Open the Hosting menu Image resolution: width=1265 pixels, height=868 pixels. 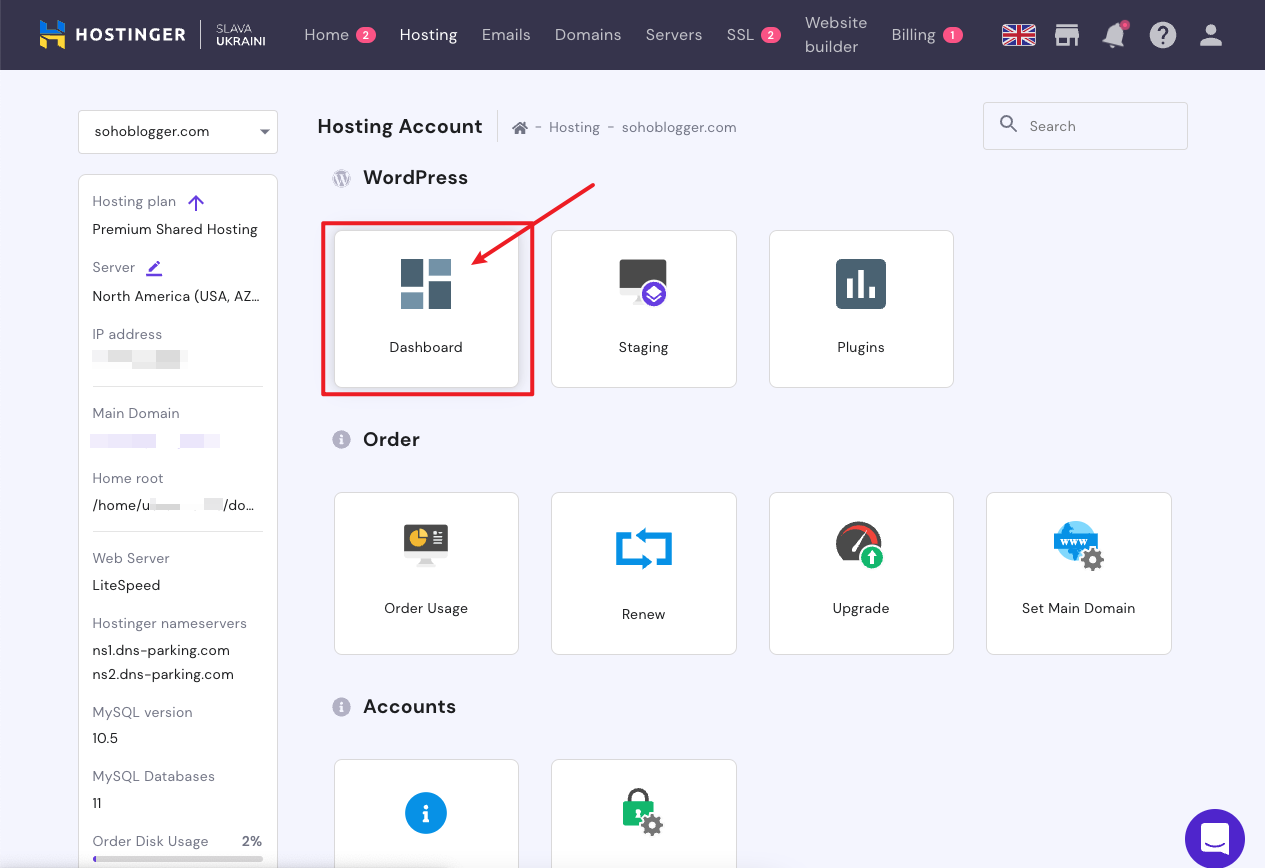[x=428, y=35]
